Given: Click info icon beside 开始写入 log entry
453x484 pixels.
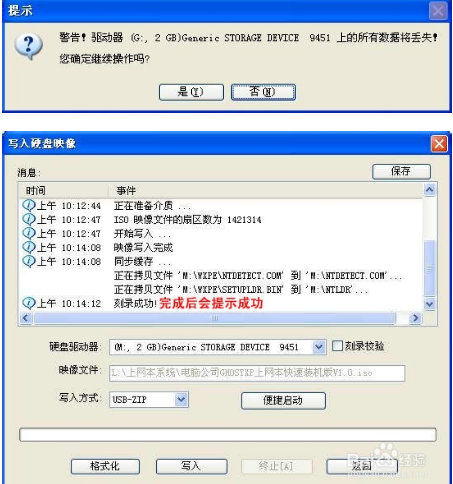Looking at the screenshot, I should (x=29, y=233).
